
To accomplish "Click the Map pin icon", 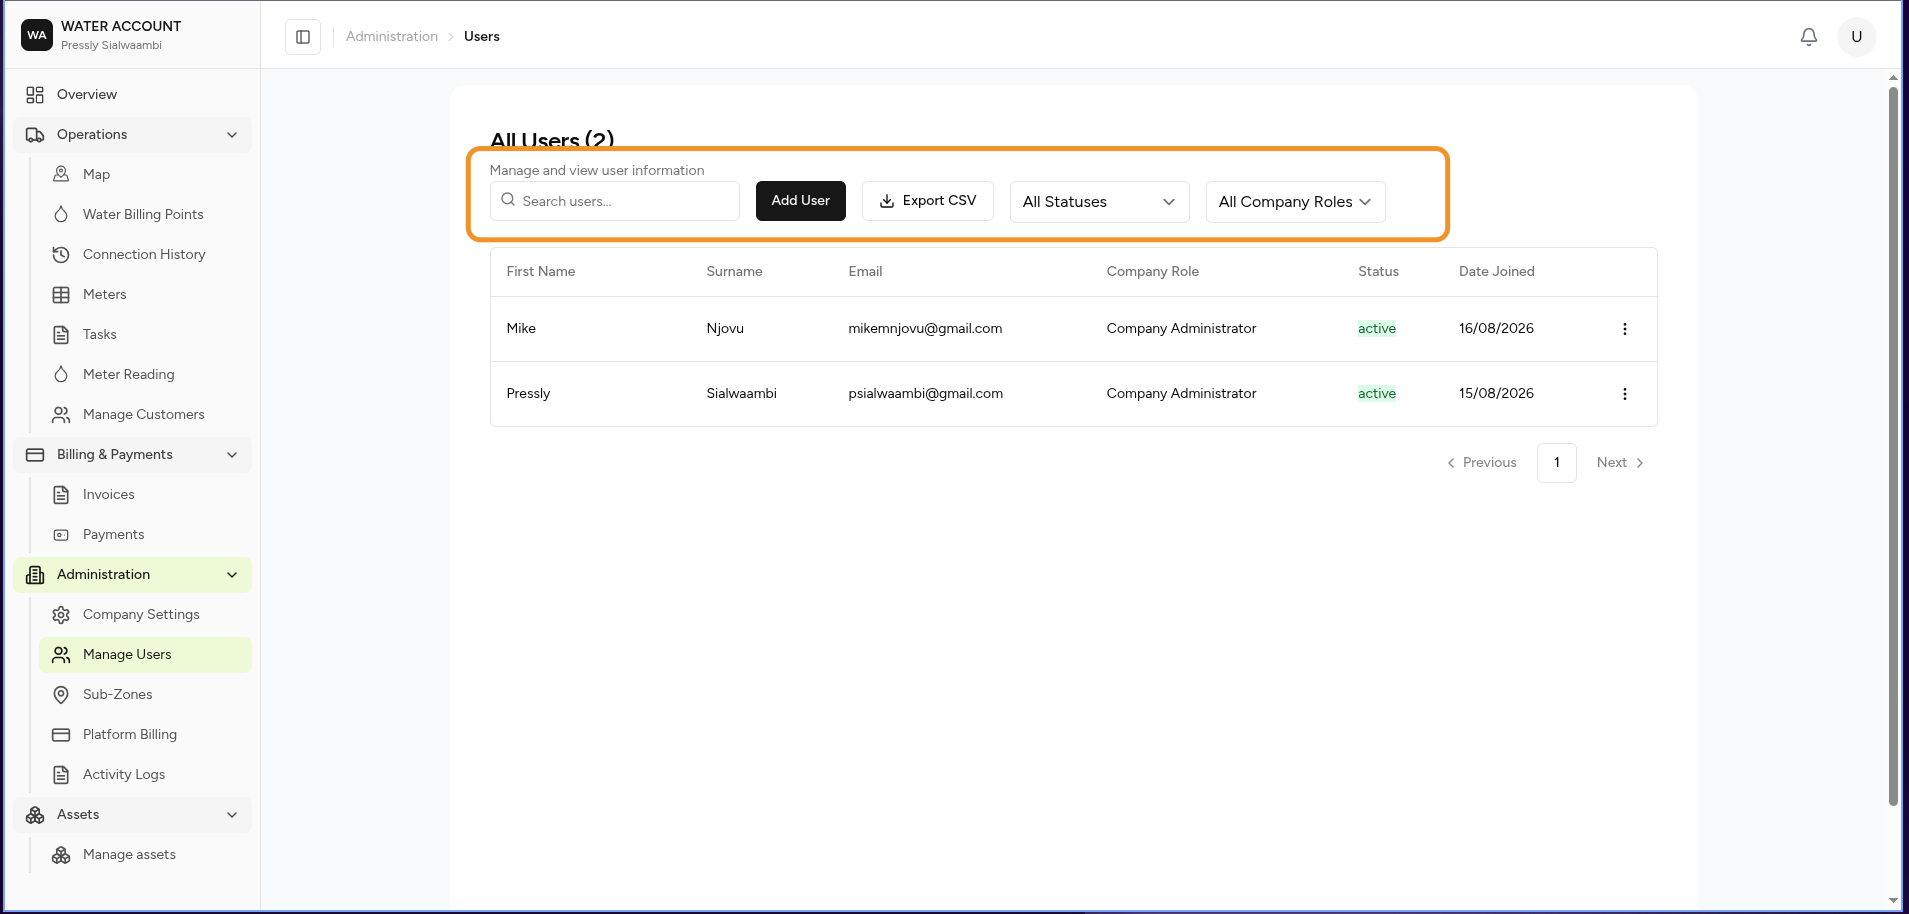I will point(61,174).
